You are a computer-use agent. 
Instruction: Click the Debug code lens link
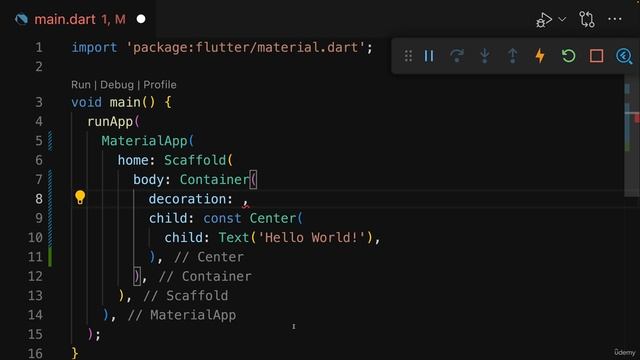point(117,84)
